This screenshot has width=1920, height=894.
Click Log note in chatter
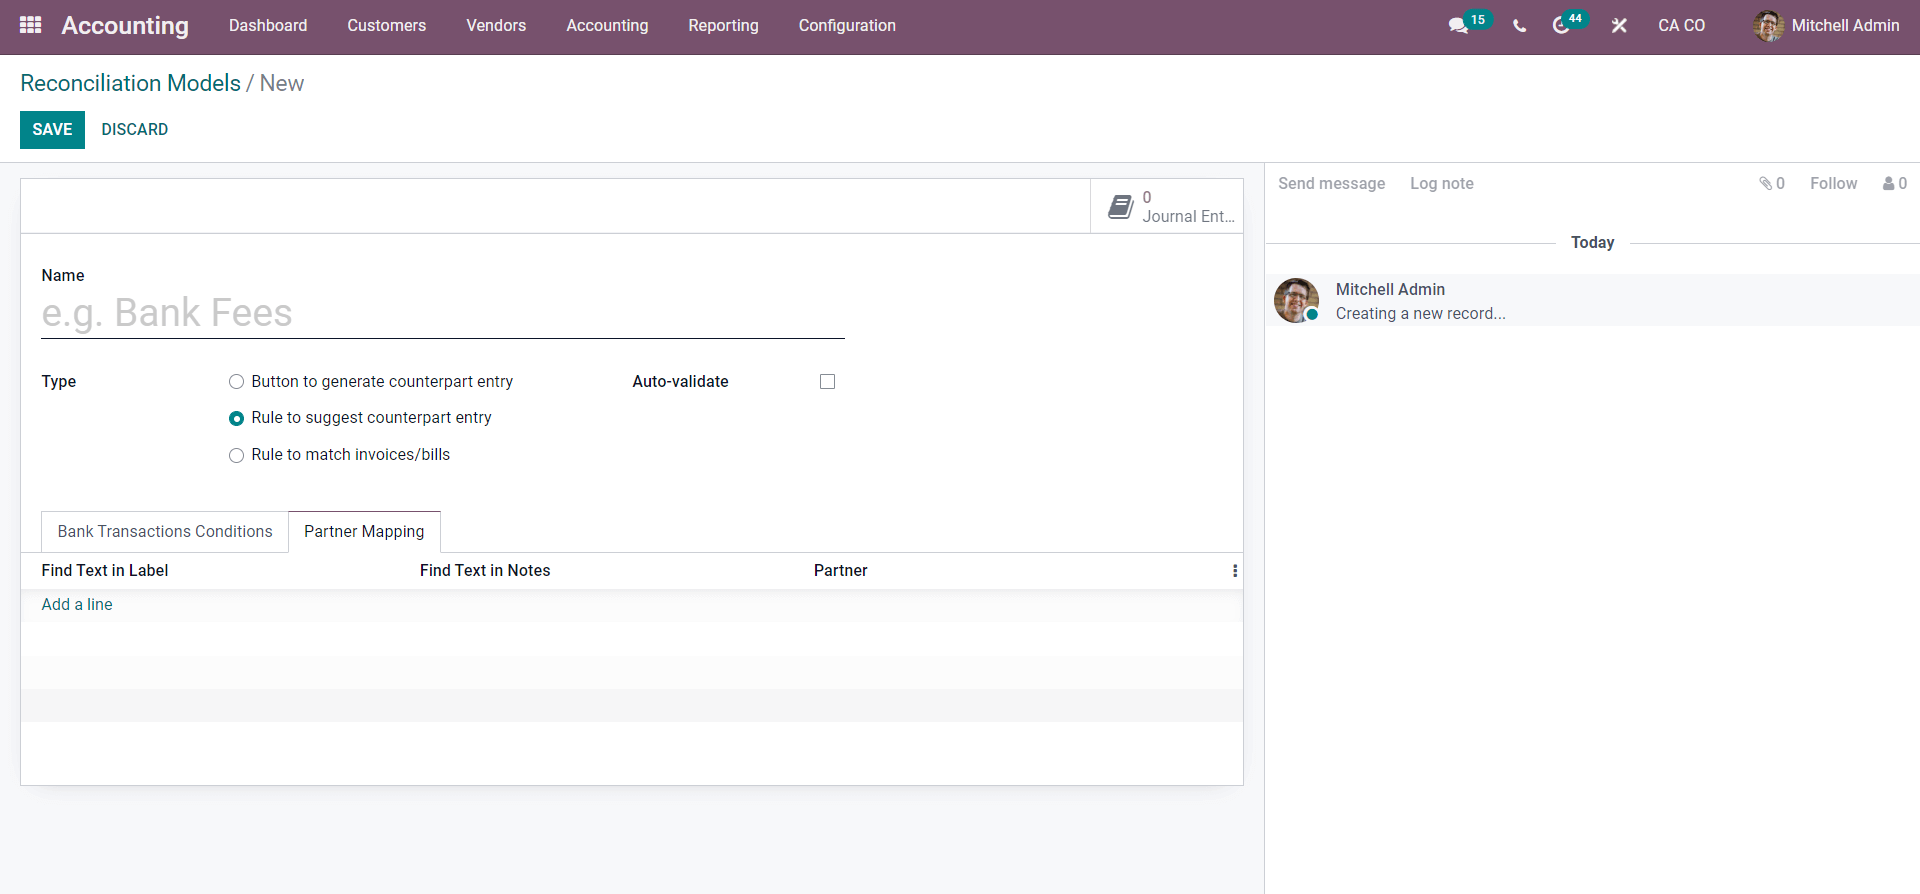[1441, 184]
